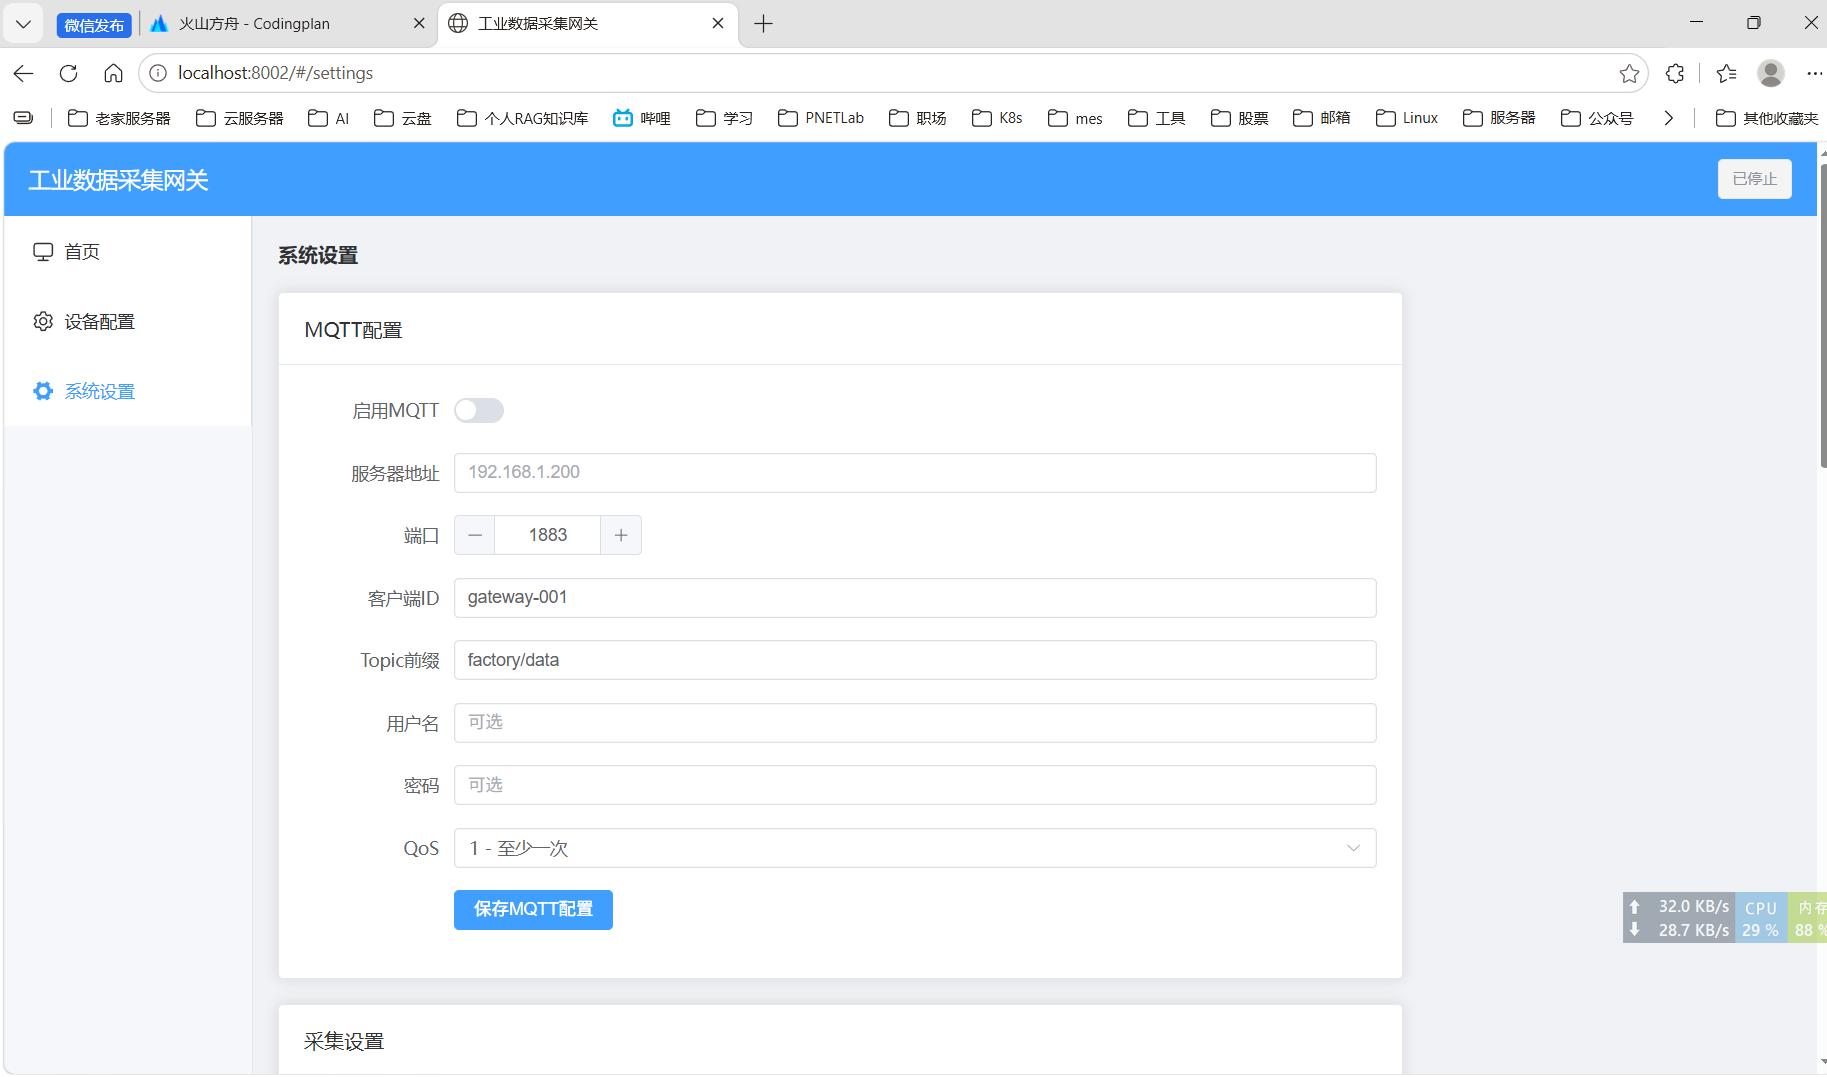Open the 公众号 bookmark folder

coord(1597,118)
